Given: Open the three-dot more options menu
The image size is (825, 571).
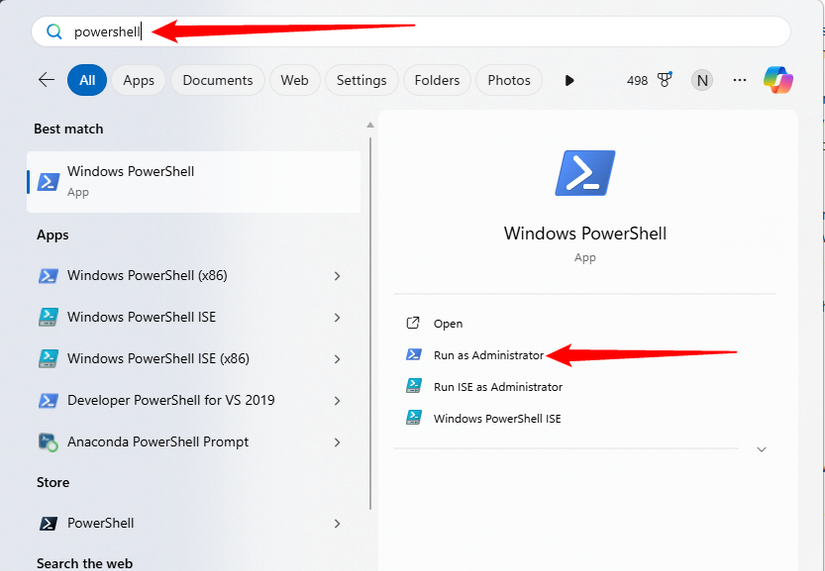Looking at the screenshot, I should pos(740,80).
